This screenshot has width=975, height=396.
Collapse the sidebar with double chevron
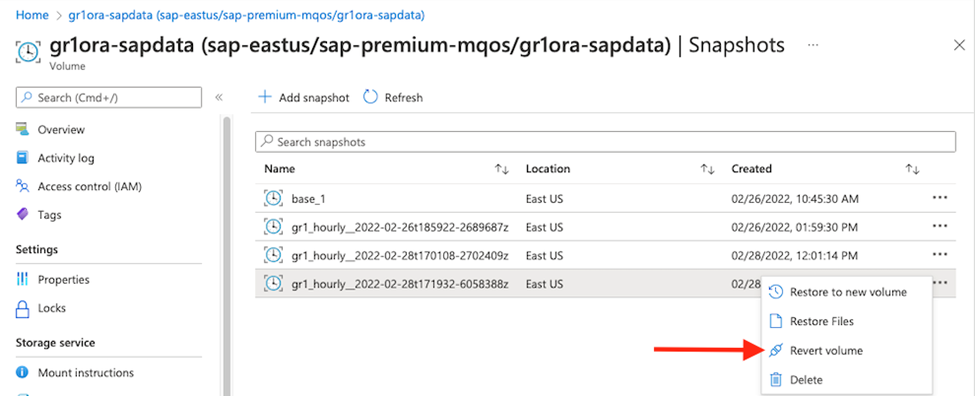click(x=218, y=97)
